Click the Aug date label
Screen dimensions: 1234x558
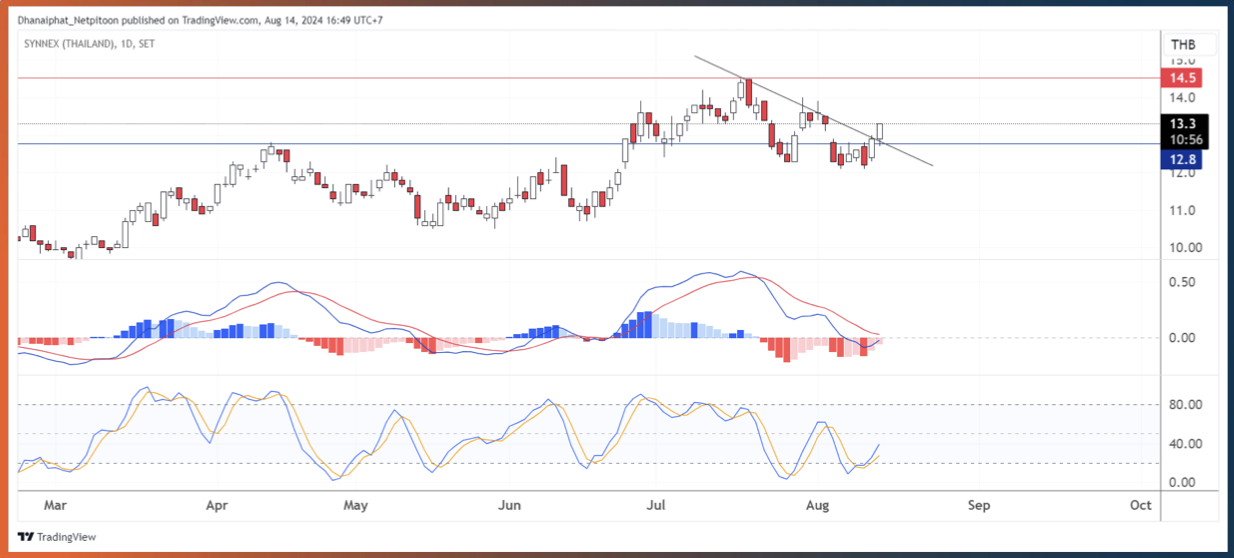click(x=818, y=505)
